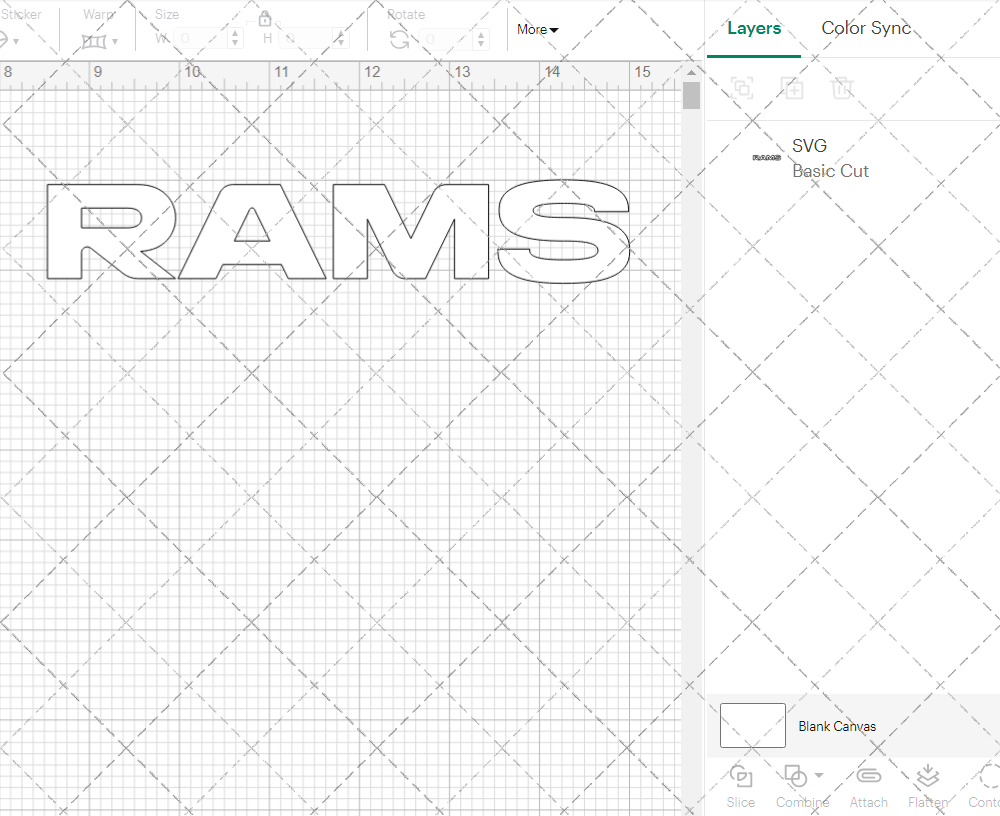Click the Height size input field
1000x816 pixels.
coord(306,38)
